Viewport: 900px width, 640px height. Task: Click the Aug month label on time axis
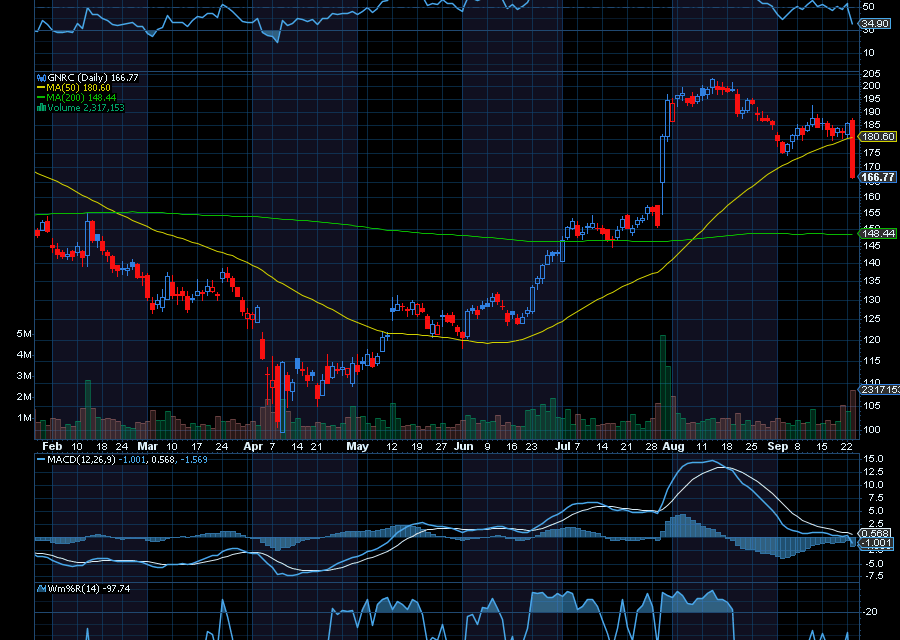(x=673, y=447)
